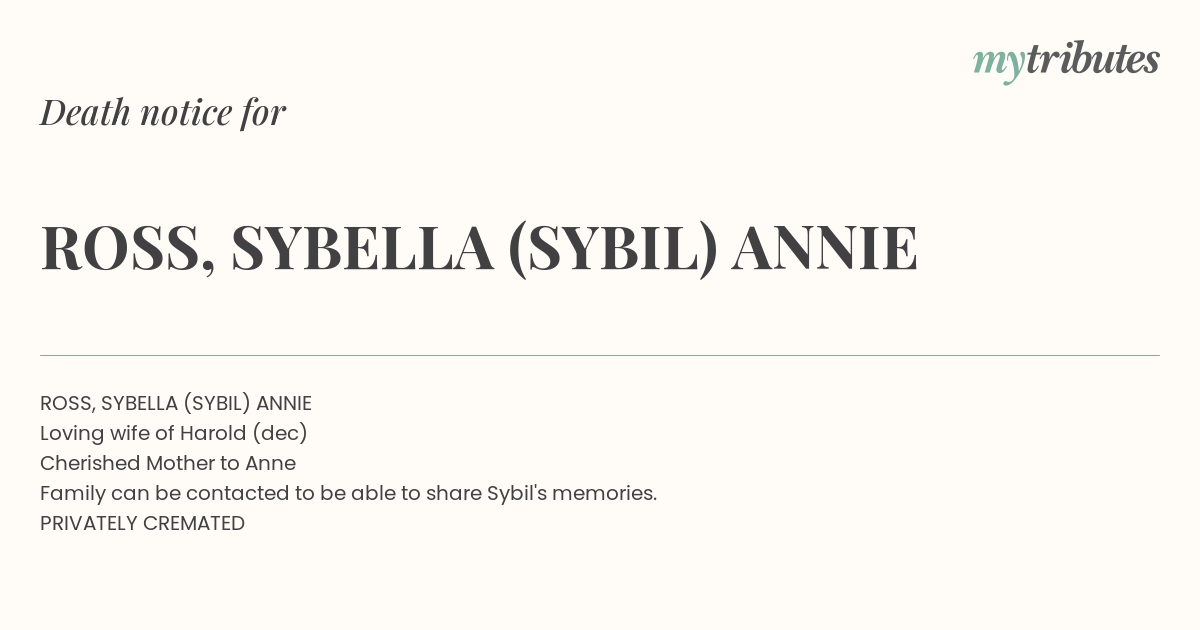Select the "PRIVATELY CREMATED" line
This screenshot has height=630, width=1200.
(x=143, y=524)
